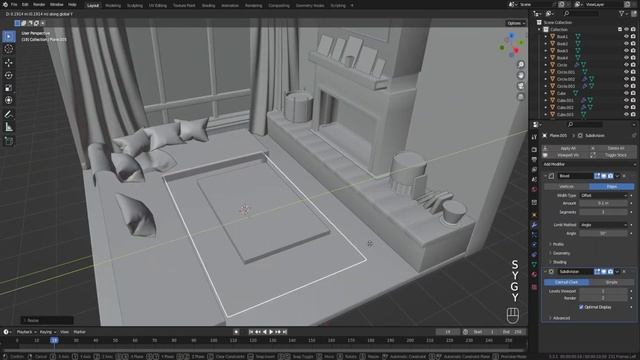Screen dimensions: 640x360
Task: Select the Add Cube tool
Action: (9, 141)
